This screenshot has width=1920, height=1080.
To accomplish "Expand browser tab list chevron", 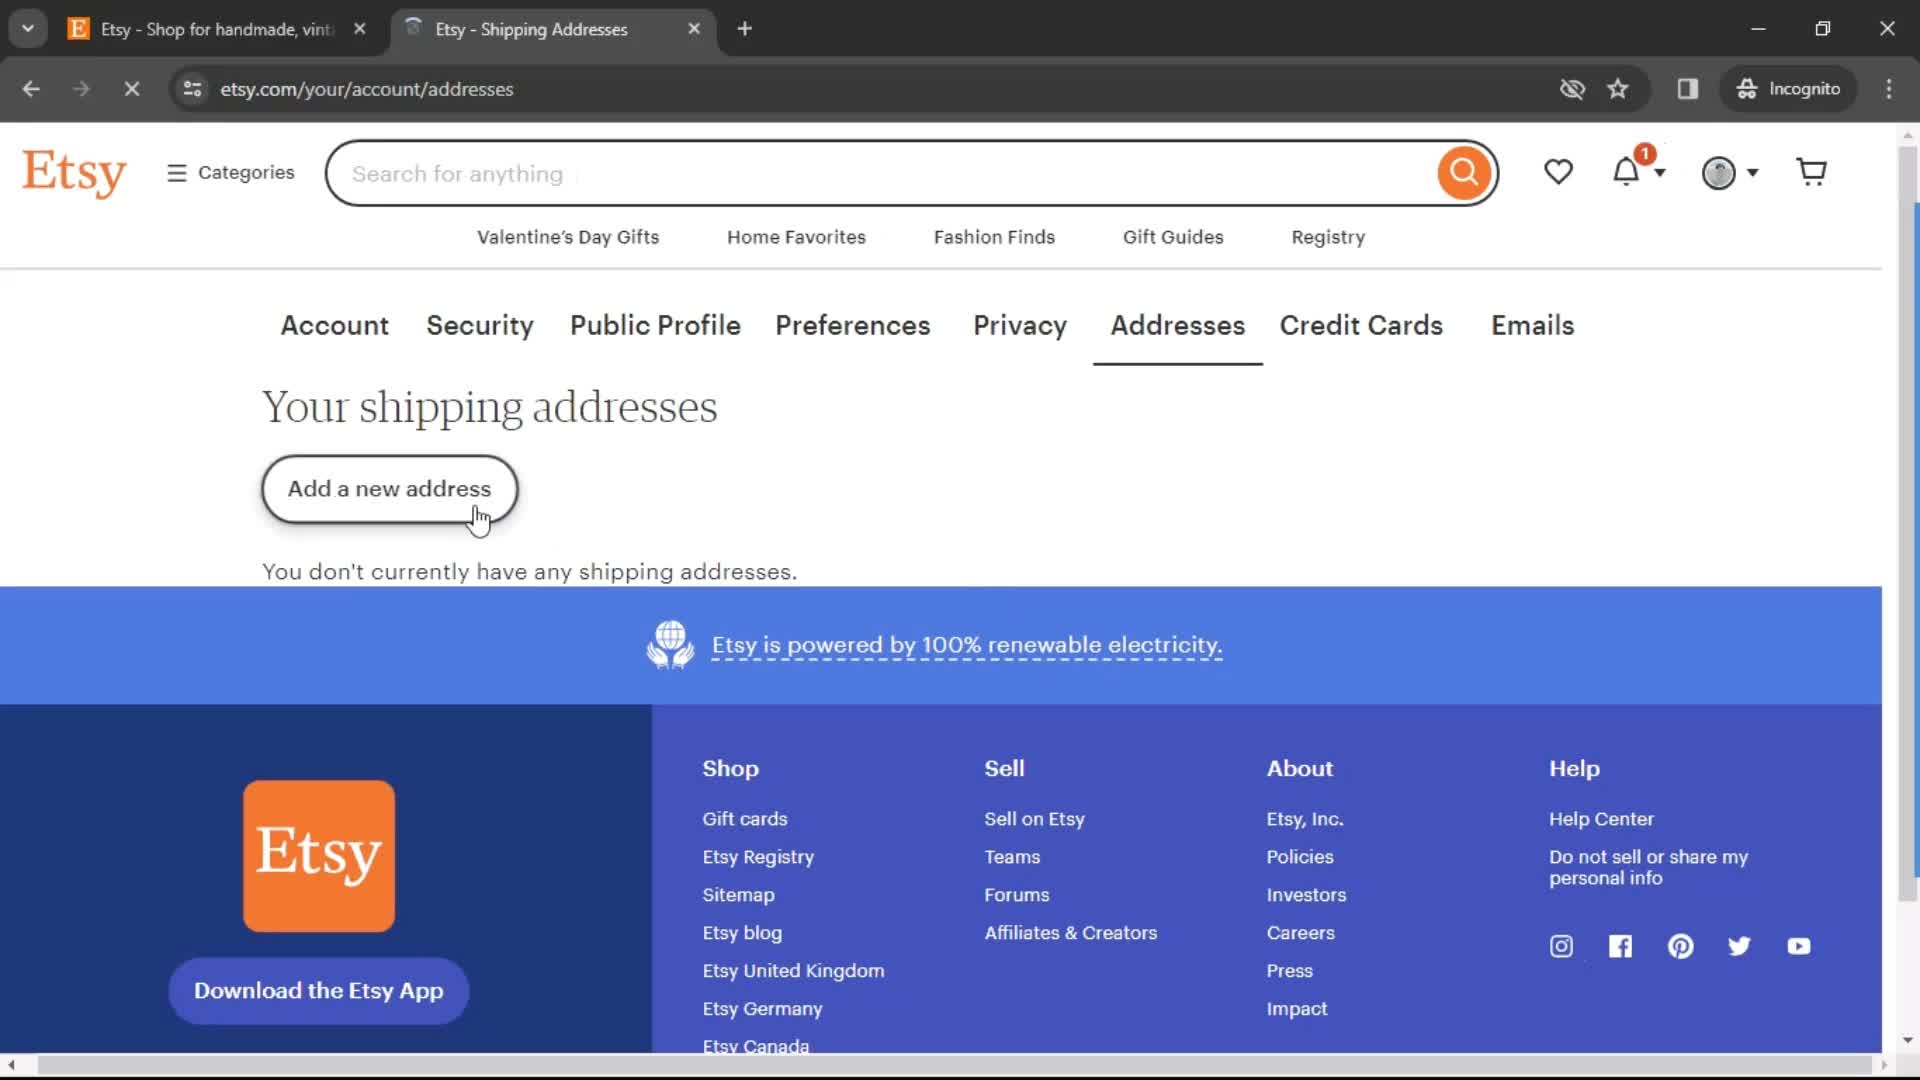I will coord(26,29).
